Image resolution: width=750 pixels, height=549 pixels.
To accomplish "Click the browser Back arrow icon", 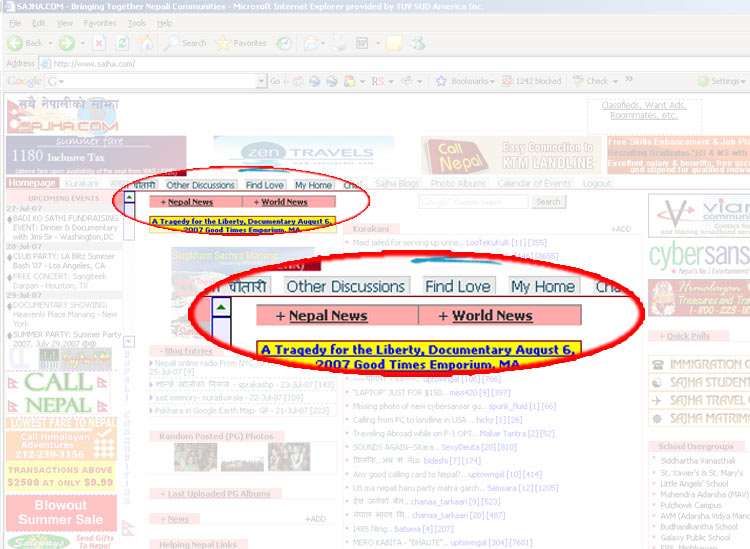I will pyautogui.click(x=16, y=43).
